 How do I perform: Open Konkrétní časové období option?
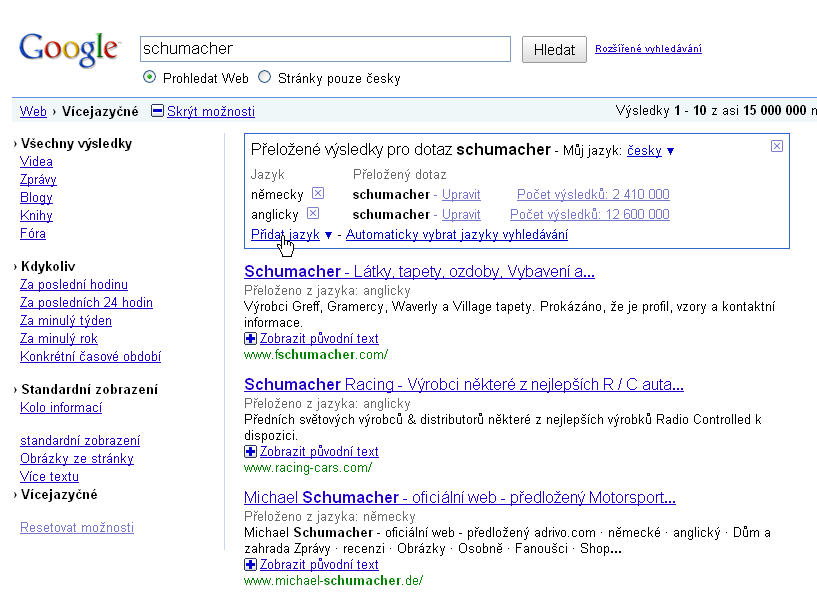pyautogui.click(x=91, y=357)
